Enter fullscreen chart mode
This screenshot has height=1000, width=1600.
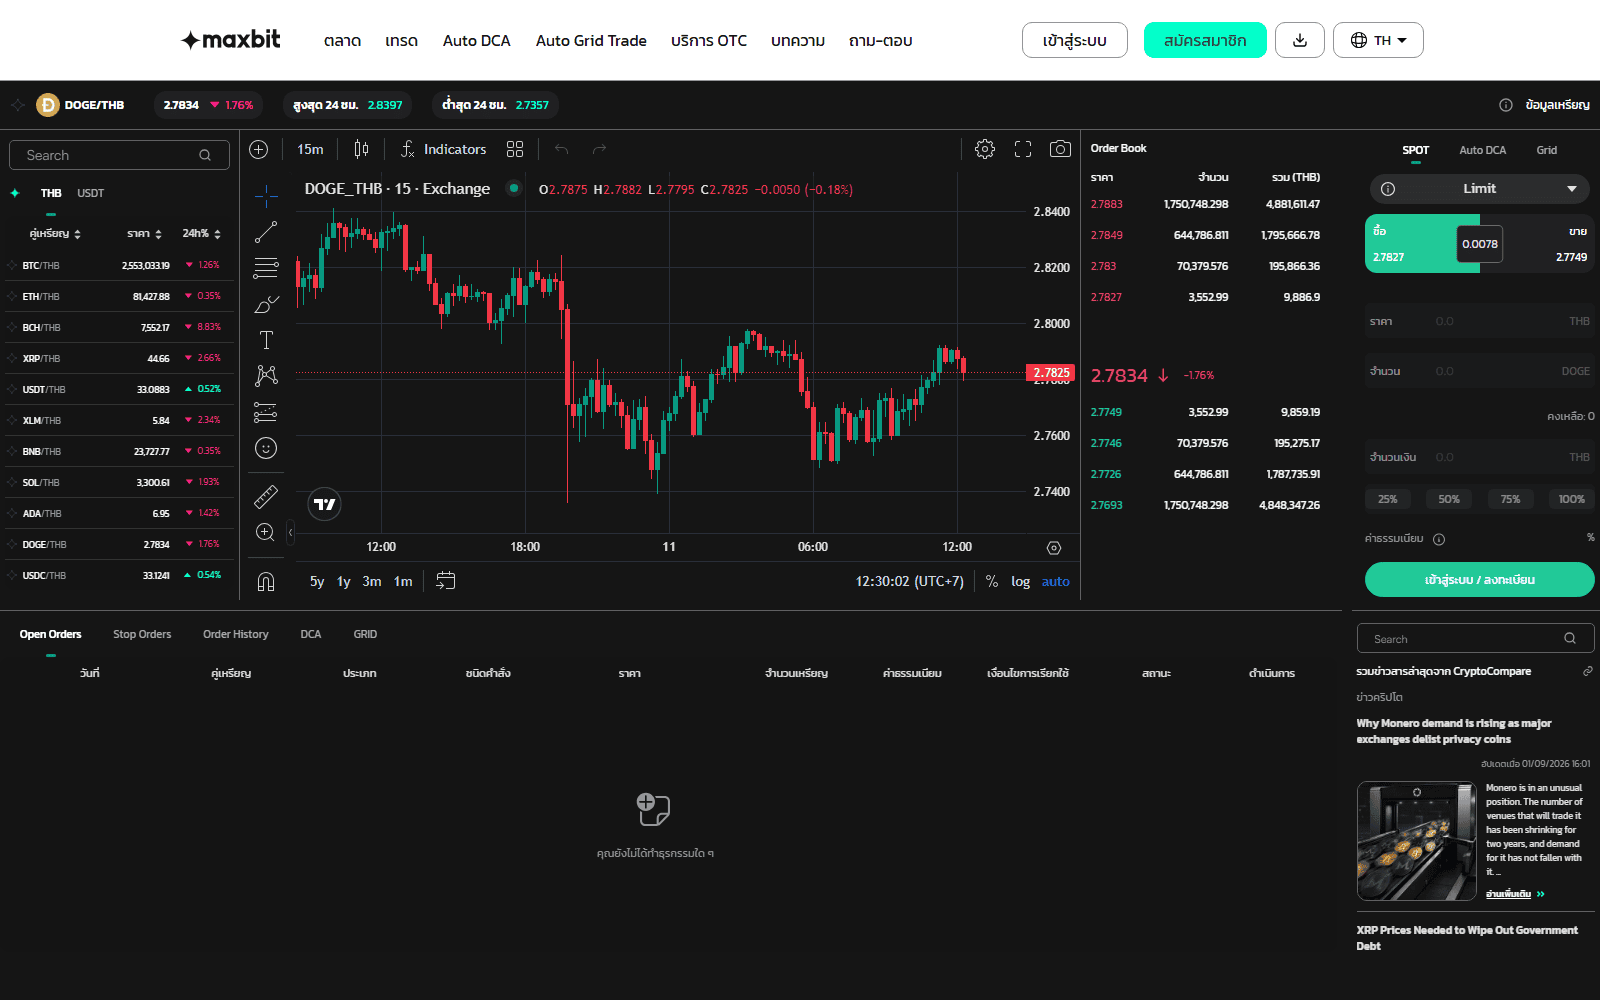(1023, 149)
